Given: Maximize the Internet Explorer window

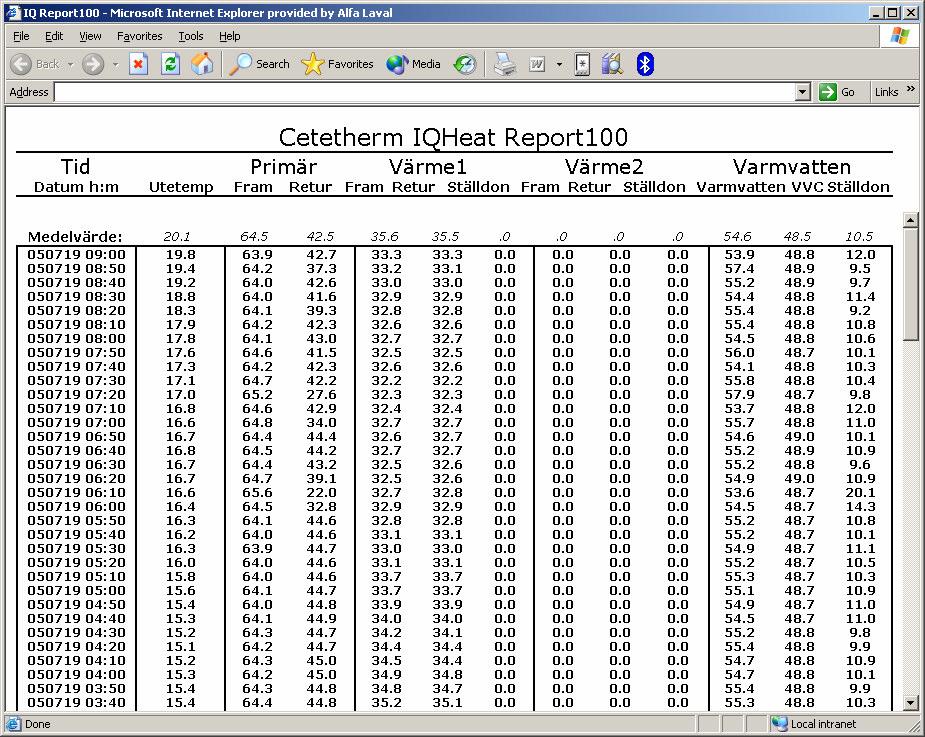Looking at the screenshot, I should 893,12.
